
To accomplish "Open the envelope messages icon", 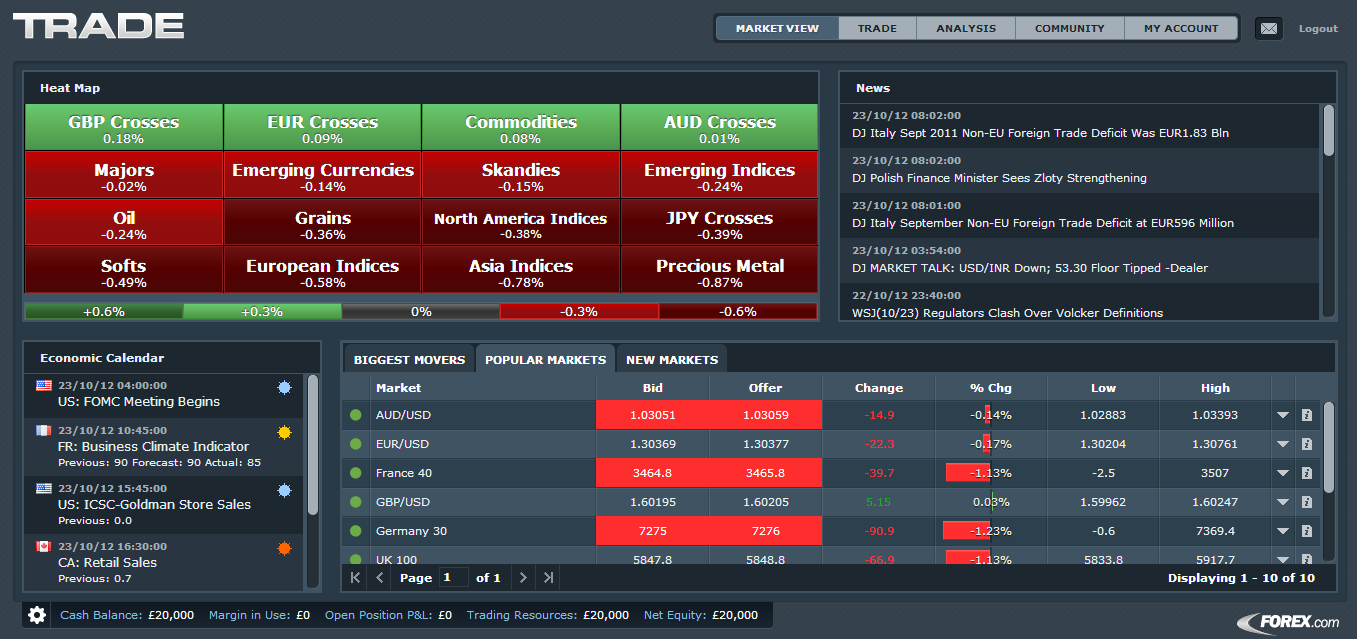I will point(1268,28).
